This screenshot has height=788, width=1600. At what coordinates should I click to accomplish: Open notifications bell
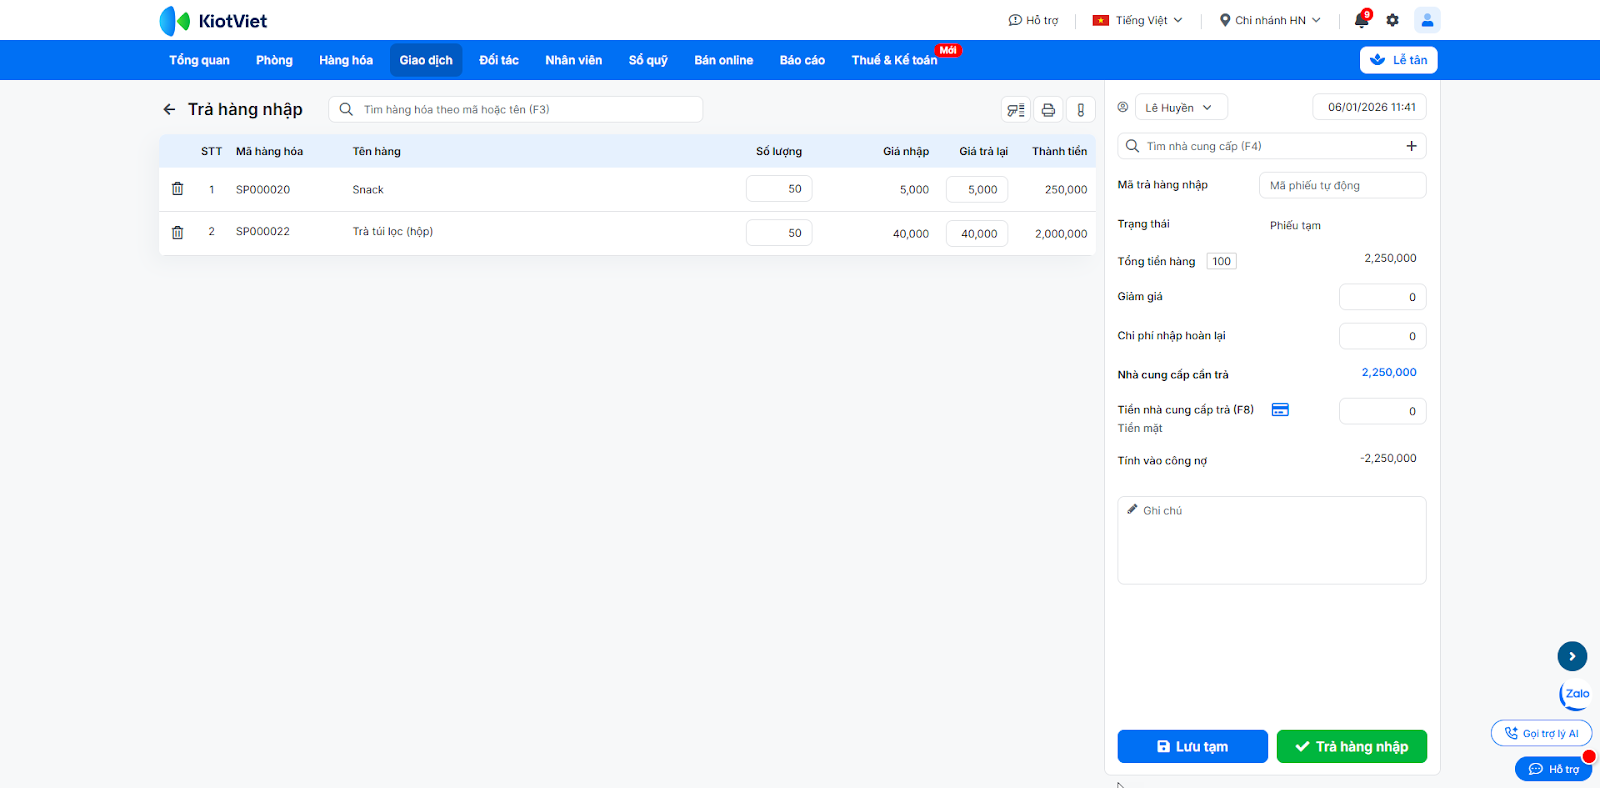coord(1362,20)
